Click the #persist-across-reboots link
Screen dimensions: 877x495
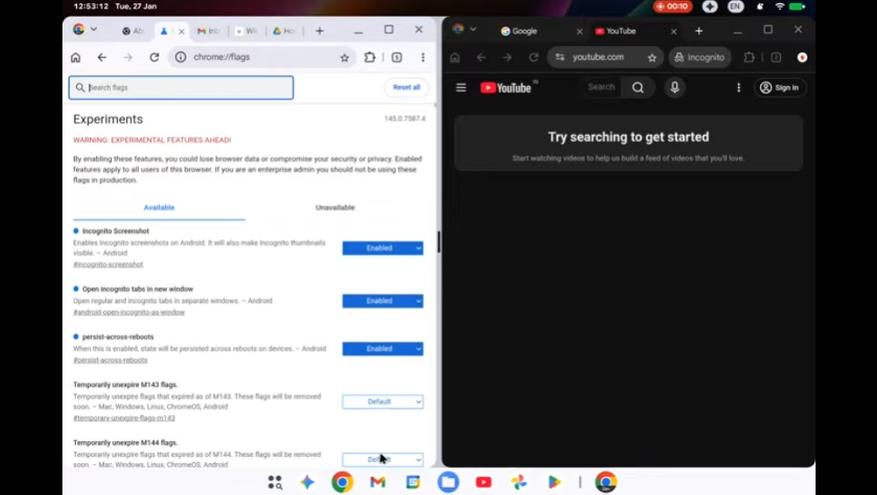pos(110,360)
